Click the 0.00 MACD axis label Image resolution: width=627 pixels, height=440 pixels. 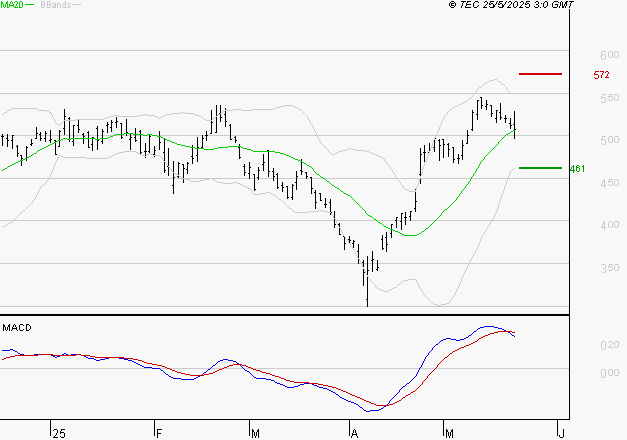pos(582,374)
